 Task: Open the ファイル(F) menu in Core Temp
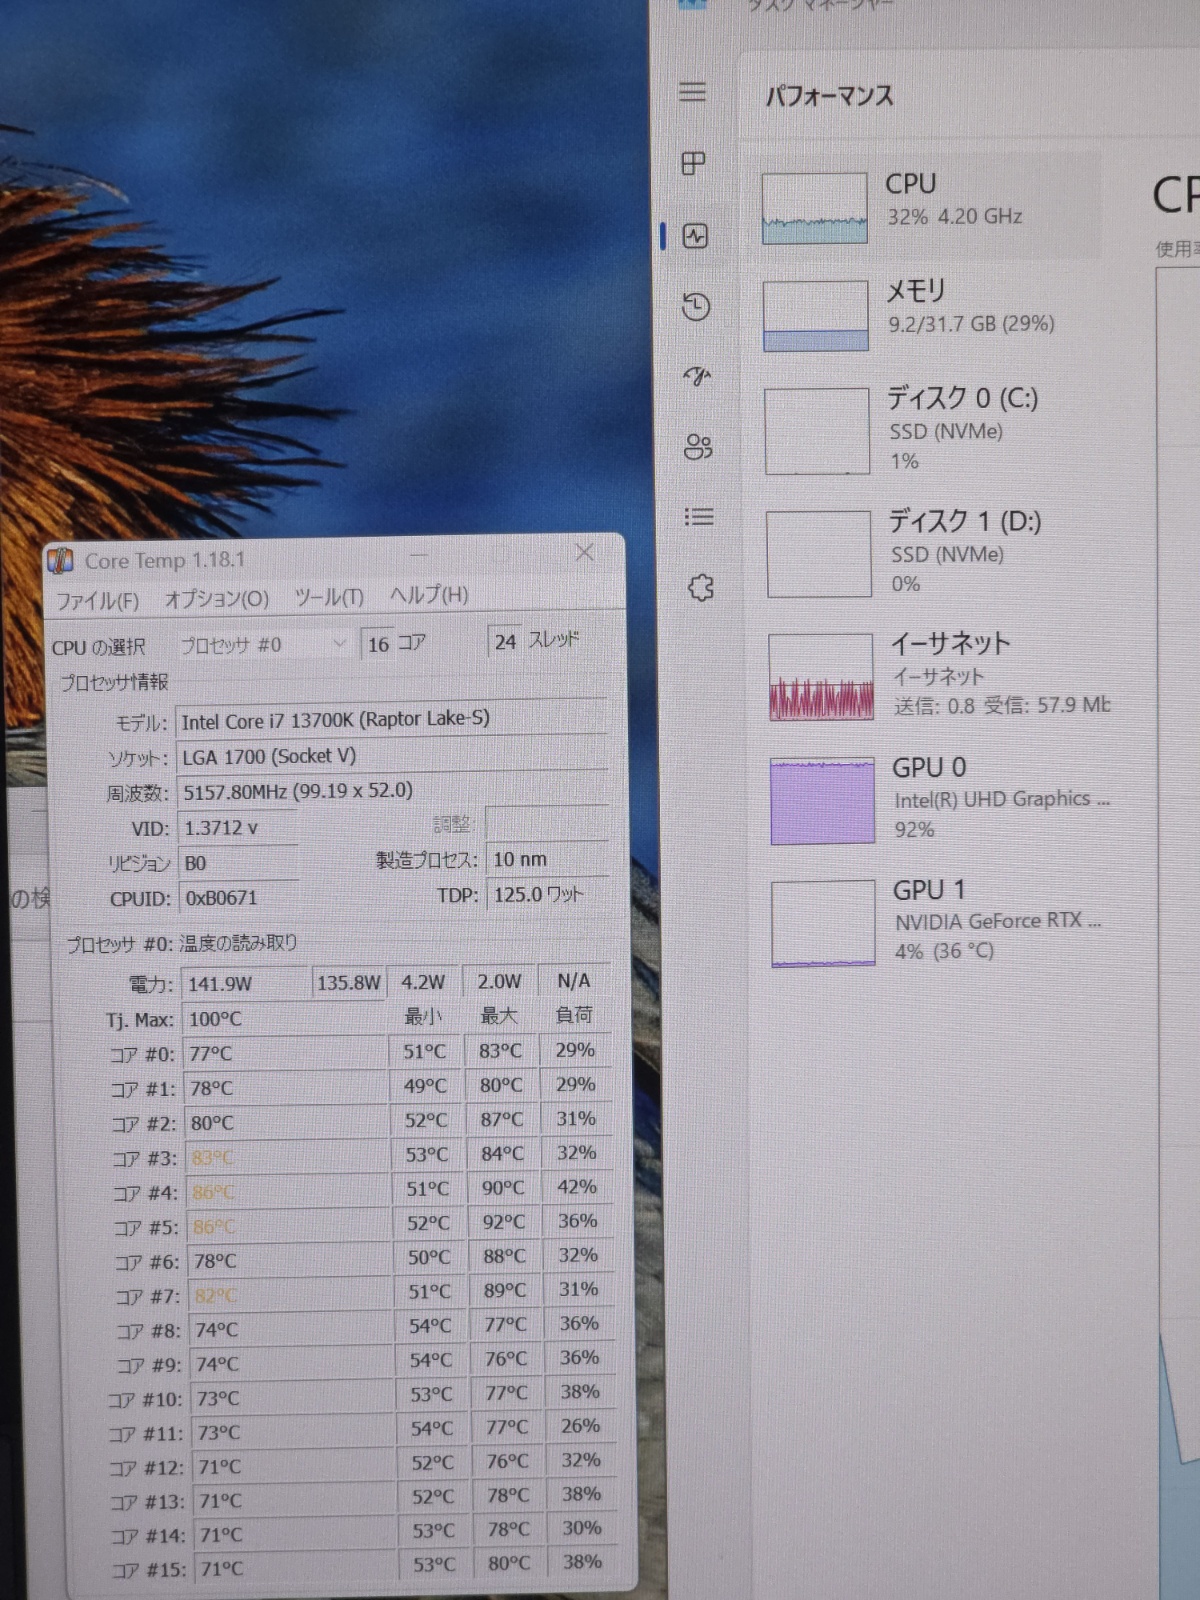tap(97, 600)
